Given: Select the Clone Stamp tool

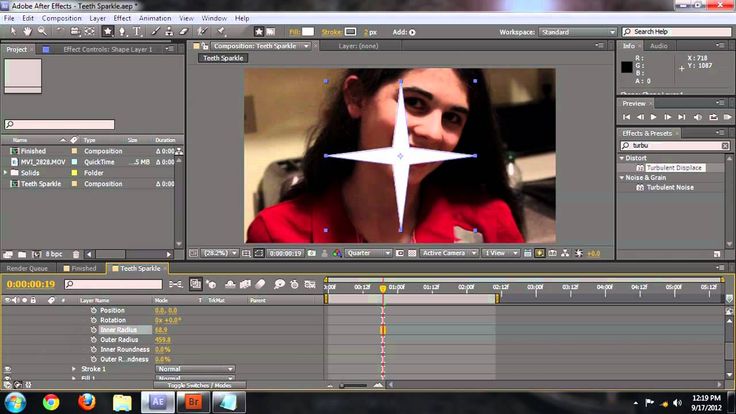Looking at the screenshot, I should [x=169, y=31].
